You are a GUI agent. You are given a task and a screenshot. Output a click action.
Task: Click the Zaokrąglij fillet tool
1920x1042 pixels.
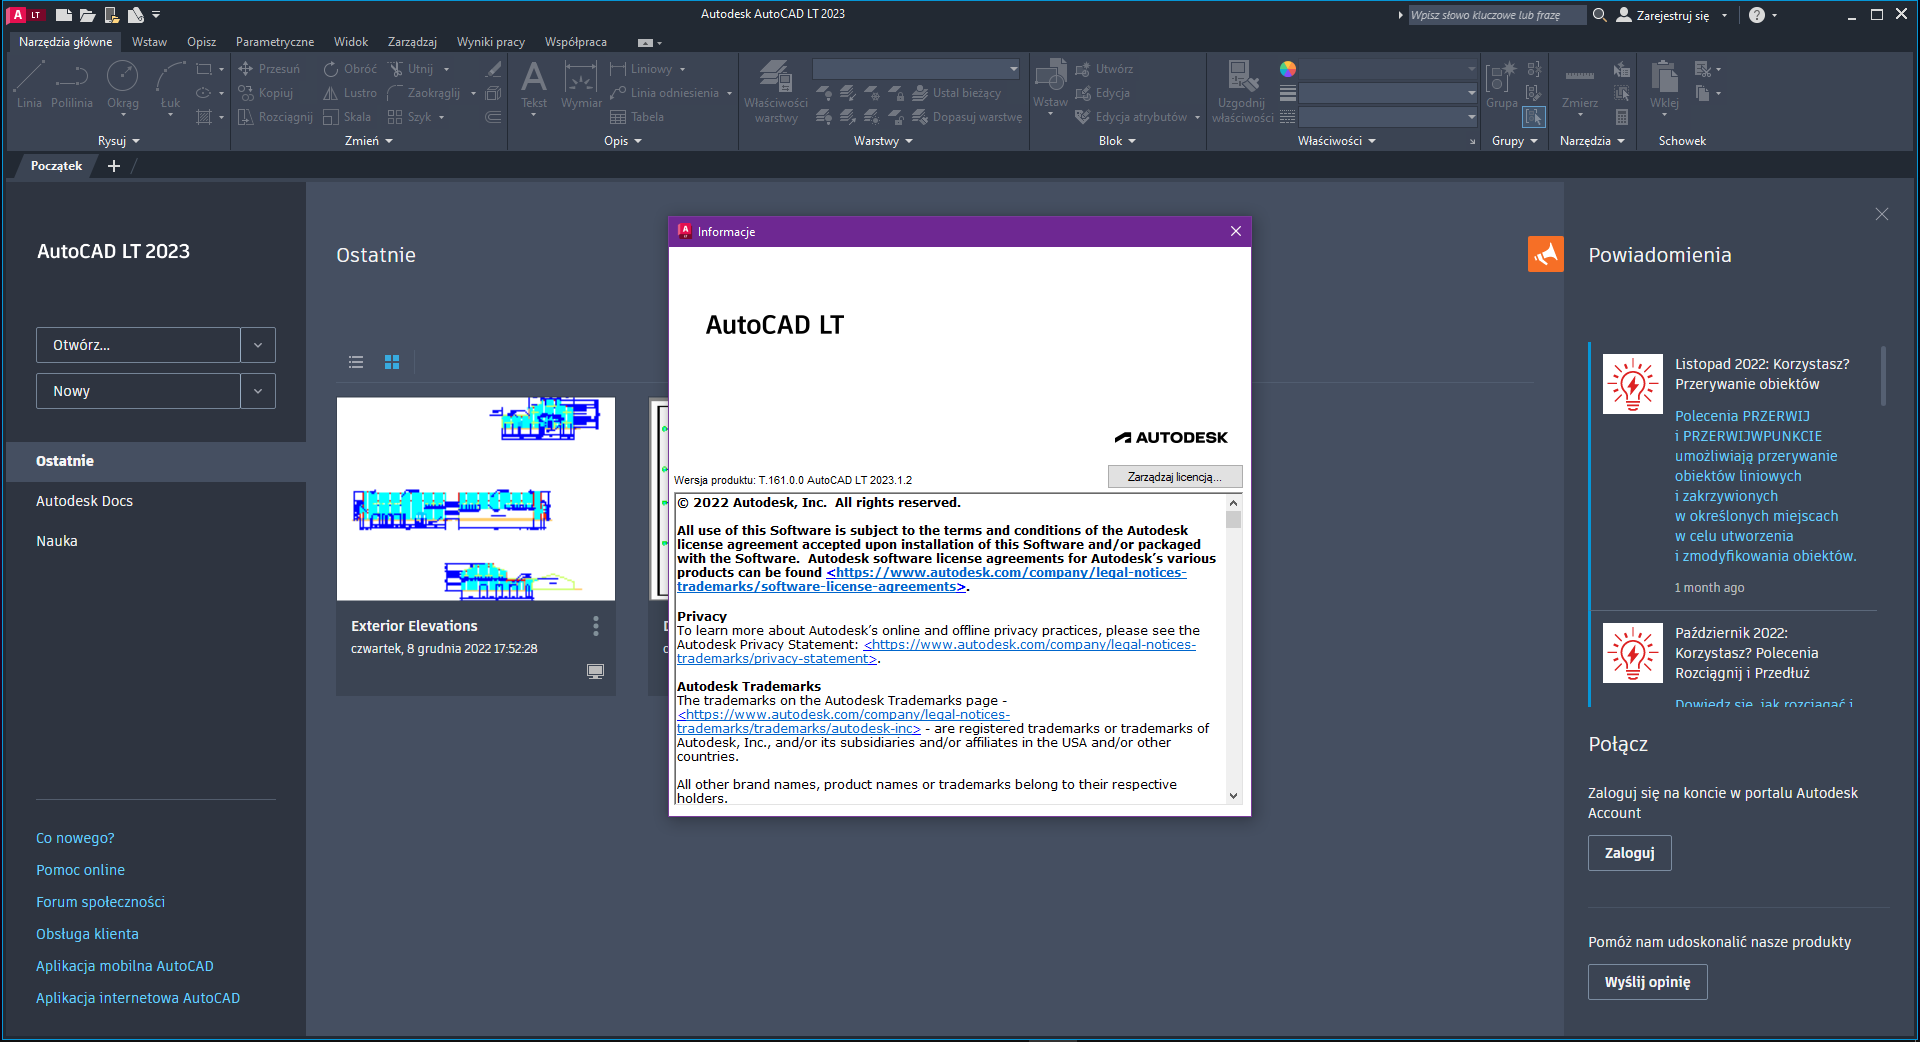424,93
